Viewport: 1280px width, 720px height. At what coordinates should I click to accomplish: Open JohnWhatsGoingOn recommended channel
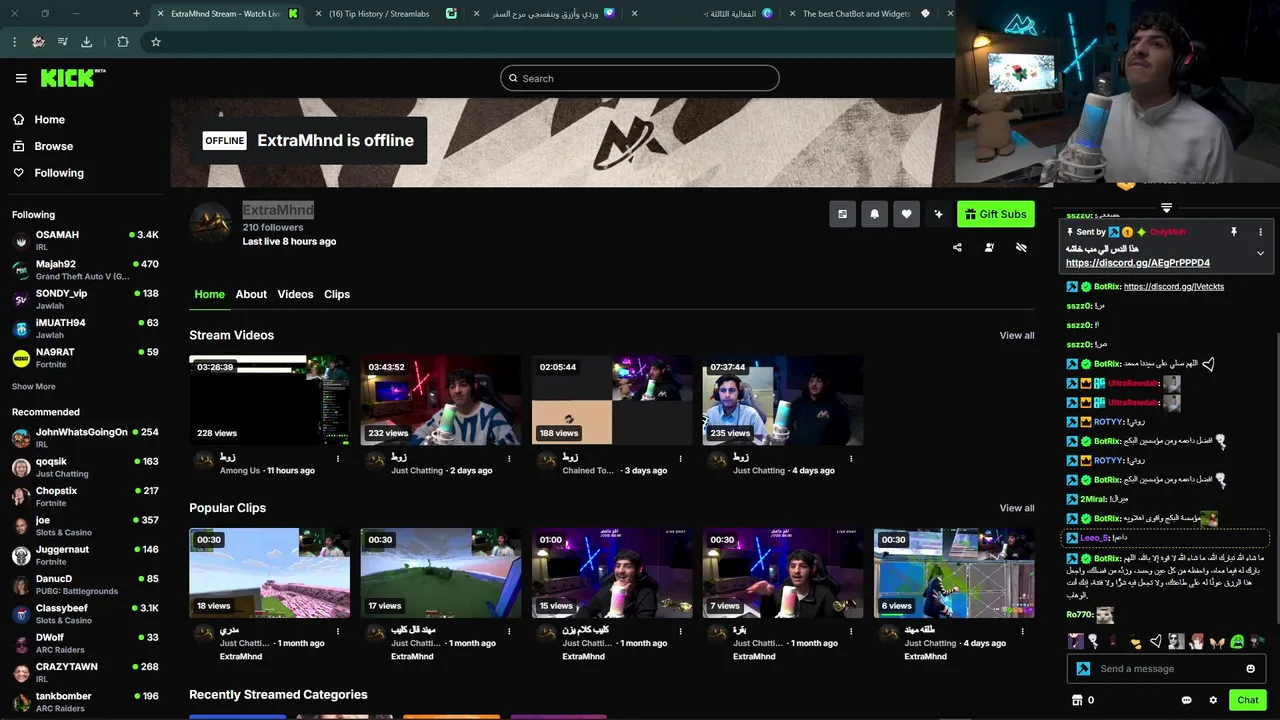85,438
